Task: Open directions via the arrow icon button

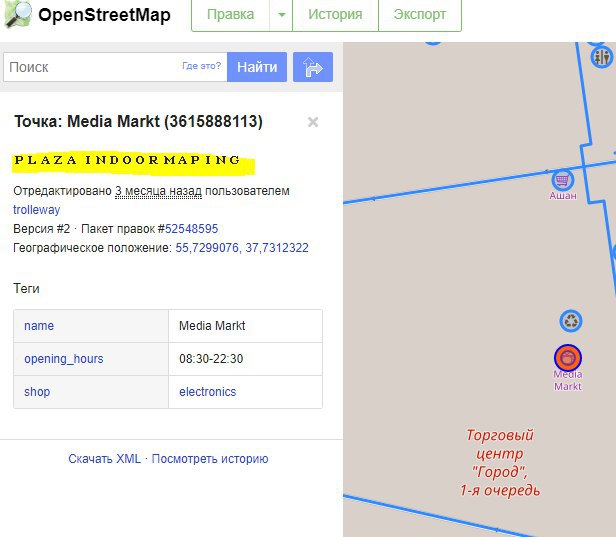Action: coord(313,67)
